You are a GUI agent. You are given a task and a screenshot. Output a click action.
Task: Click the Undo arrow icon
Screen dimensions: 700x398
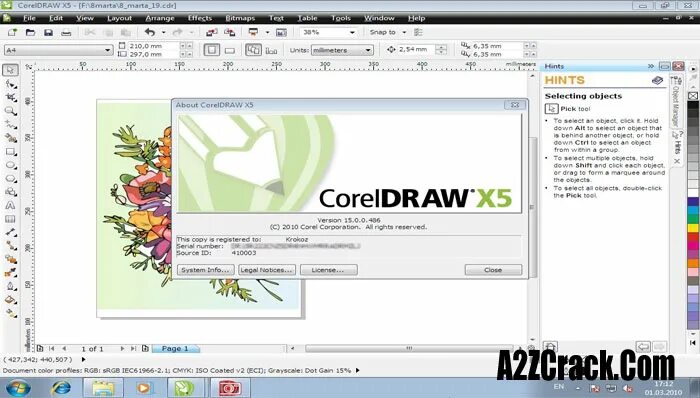tap(150, 33)
